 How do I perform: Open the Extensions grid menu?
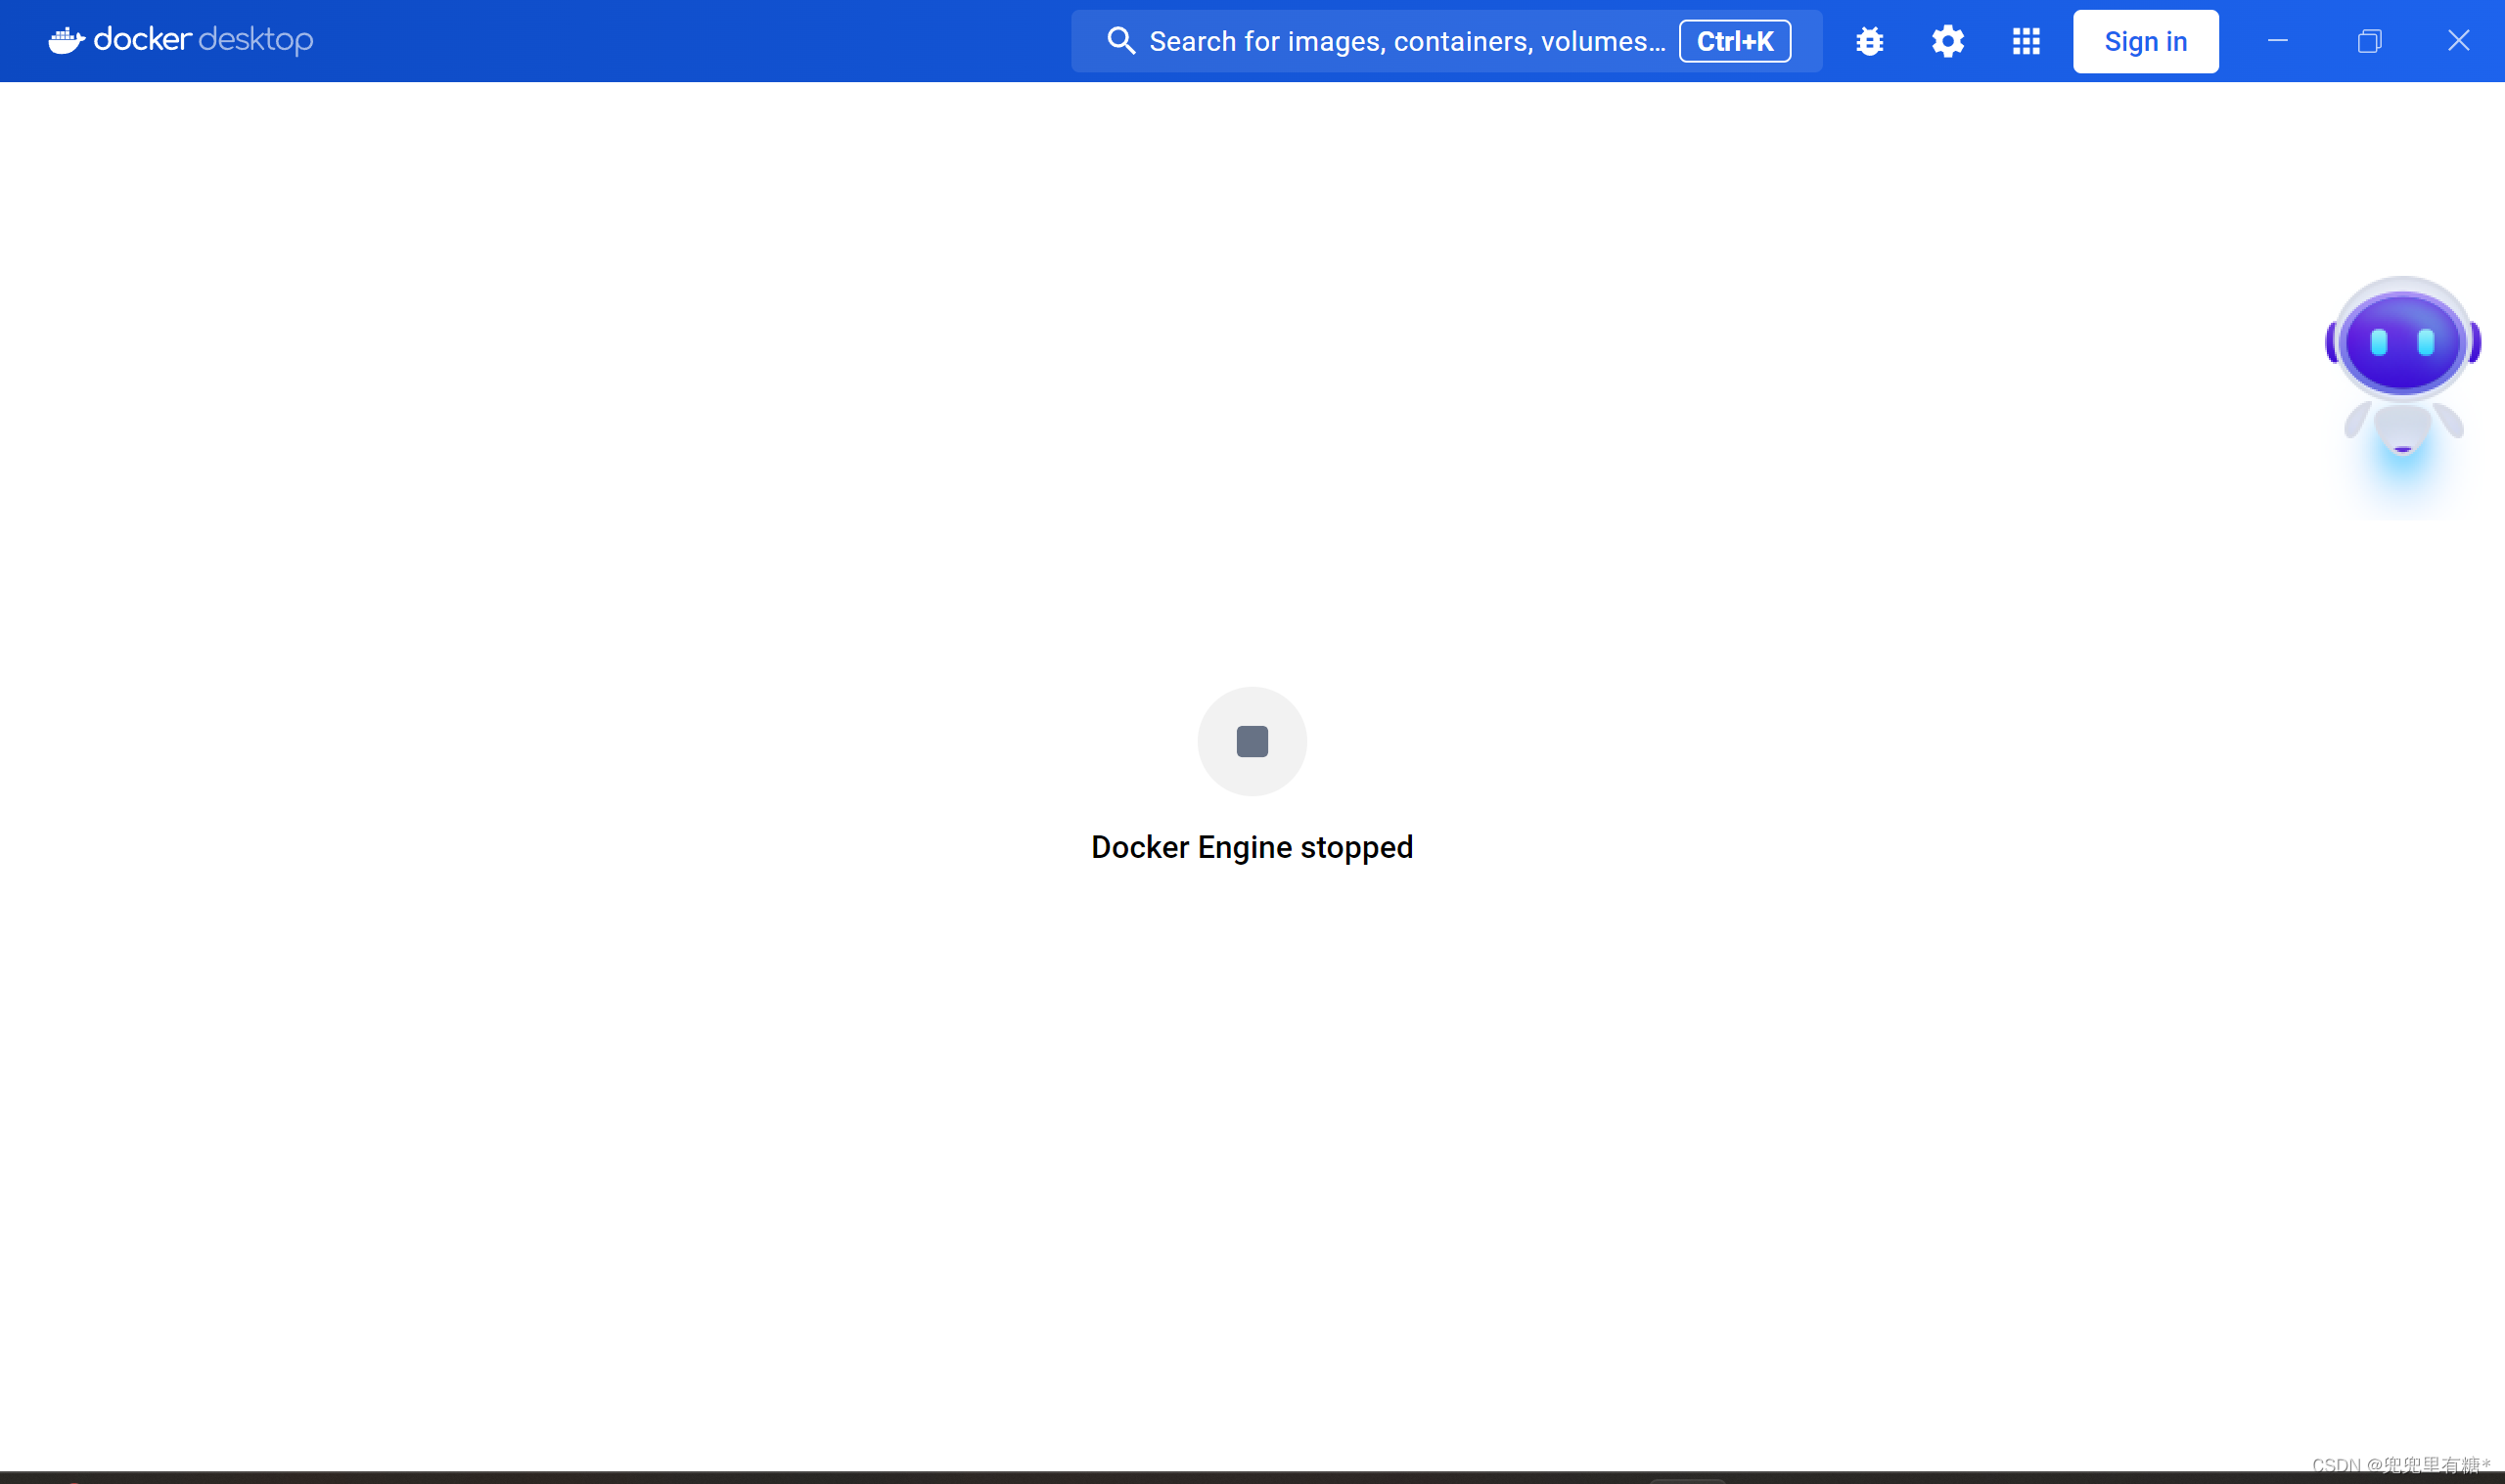pyautogui.click(x=2026, y=41)
